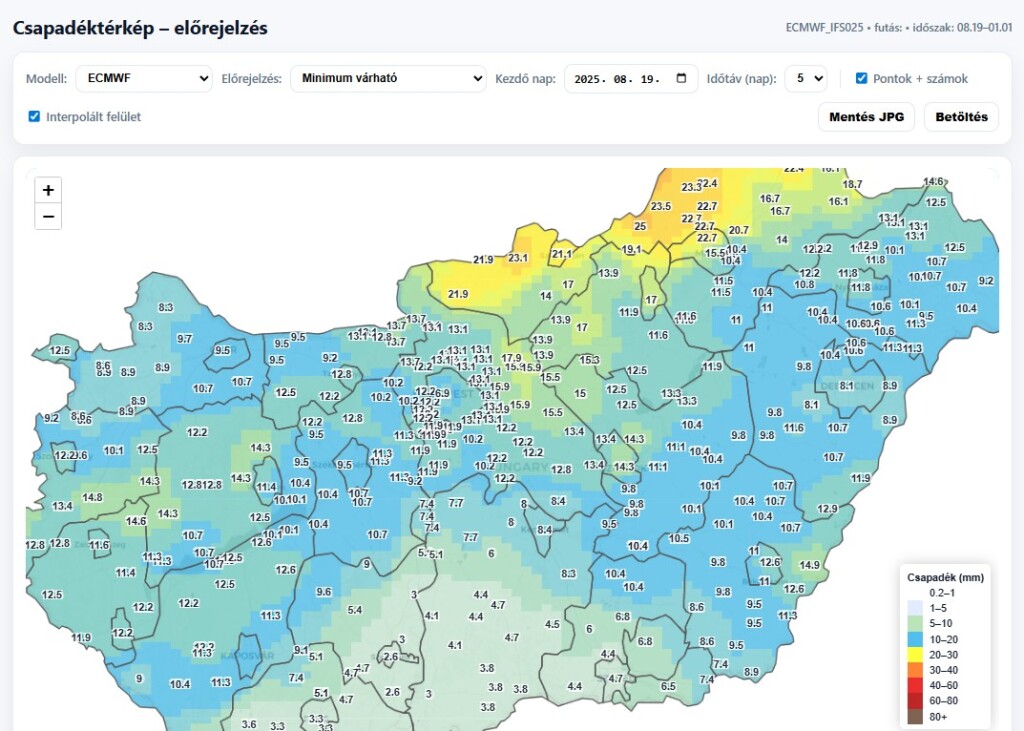Viewport: 1024px width, 731px height.
Task: Zoom out of the precipitation map
Action: click(x=48, y=216)
